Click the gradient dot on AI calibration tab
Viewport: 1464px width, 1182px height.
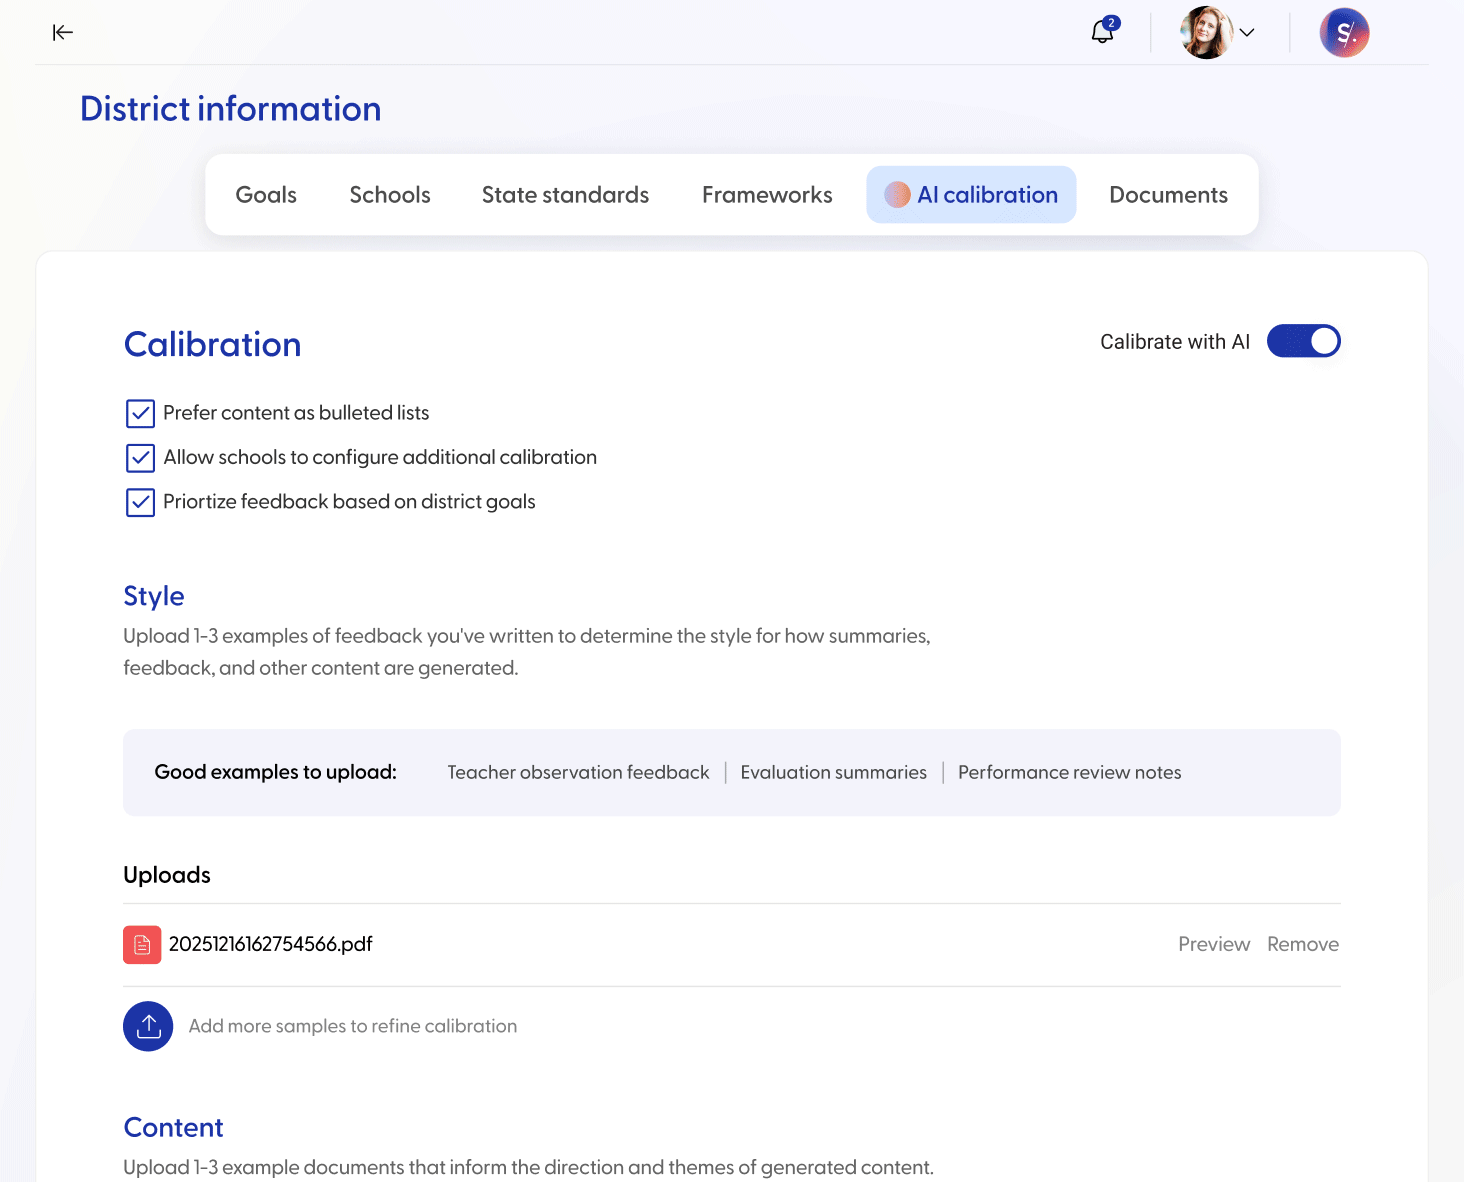(898, 194)
